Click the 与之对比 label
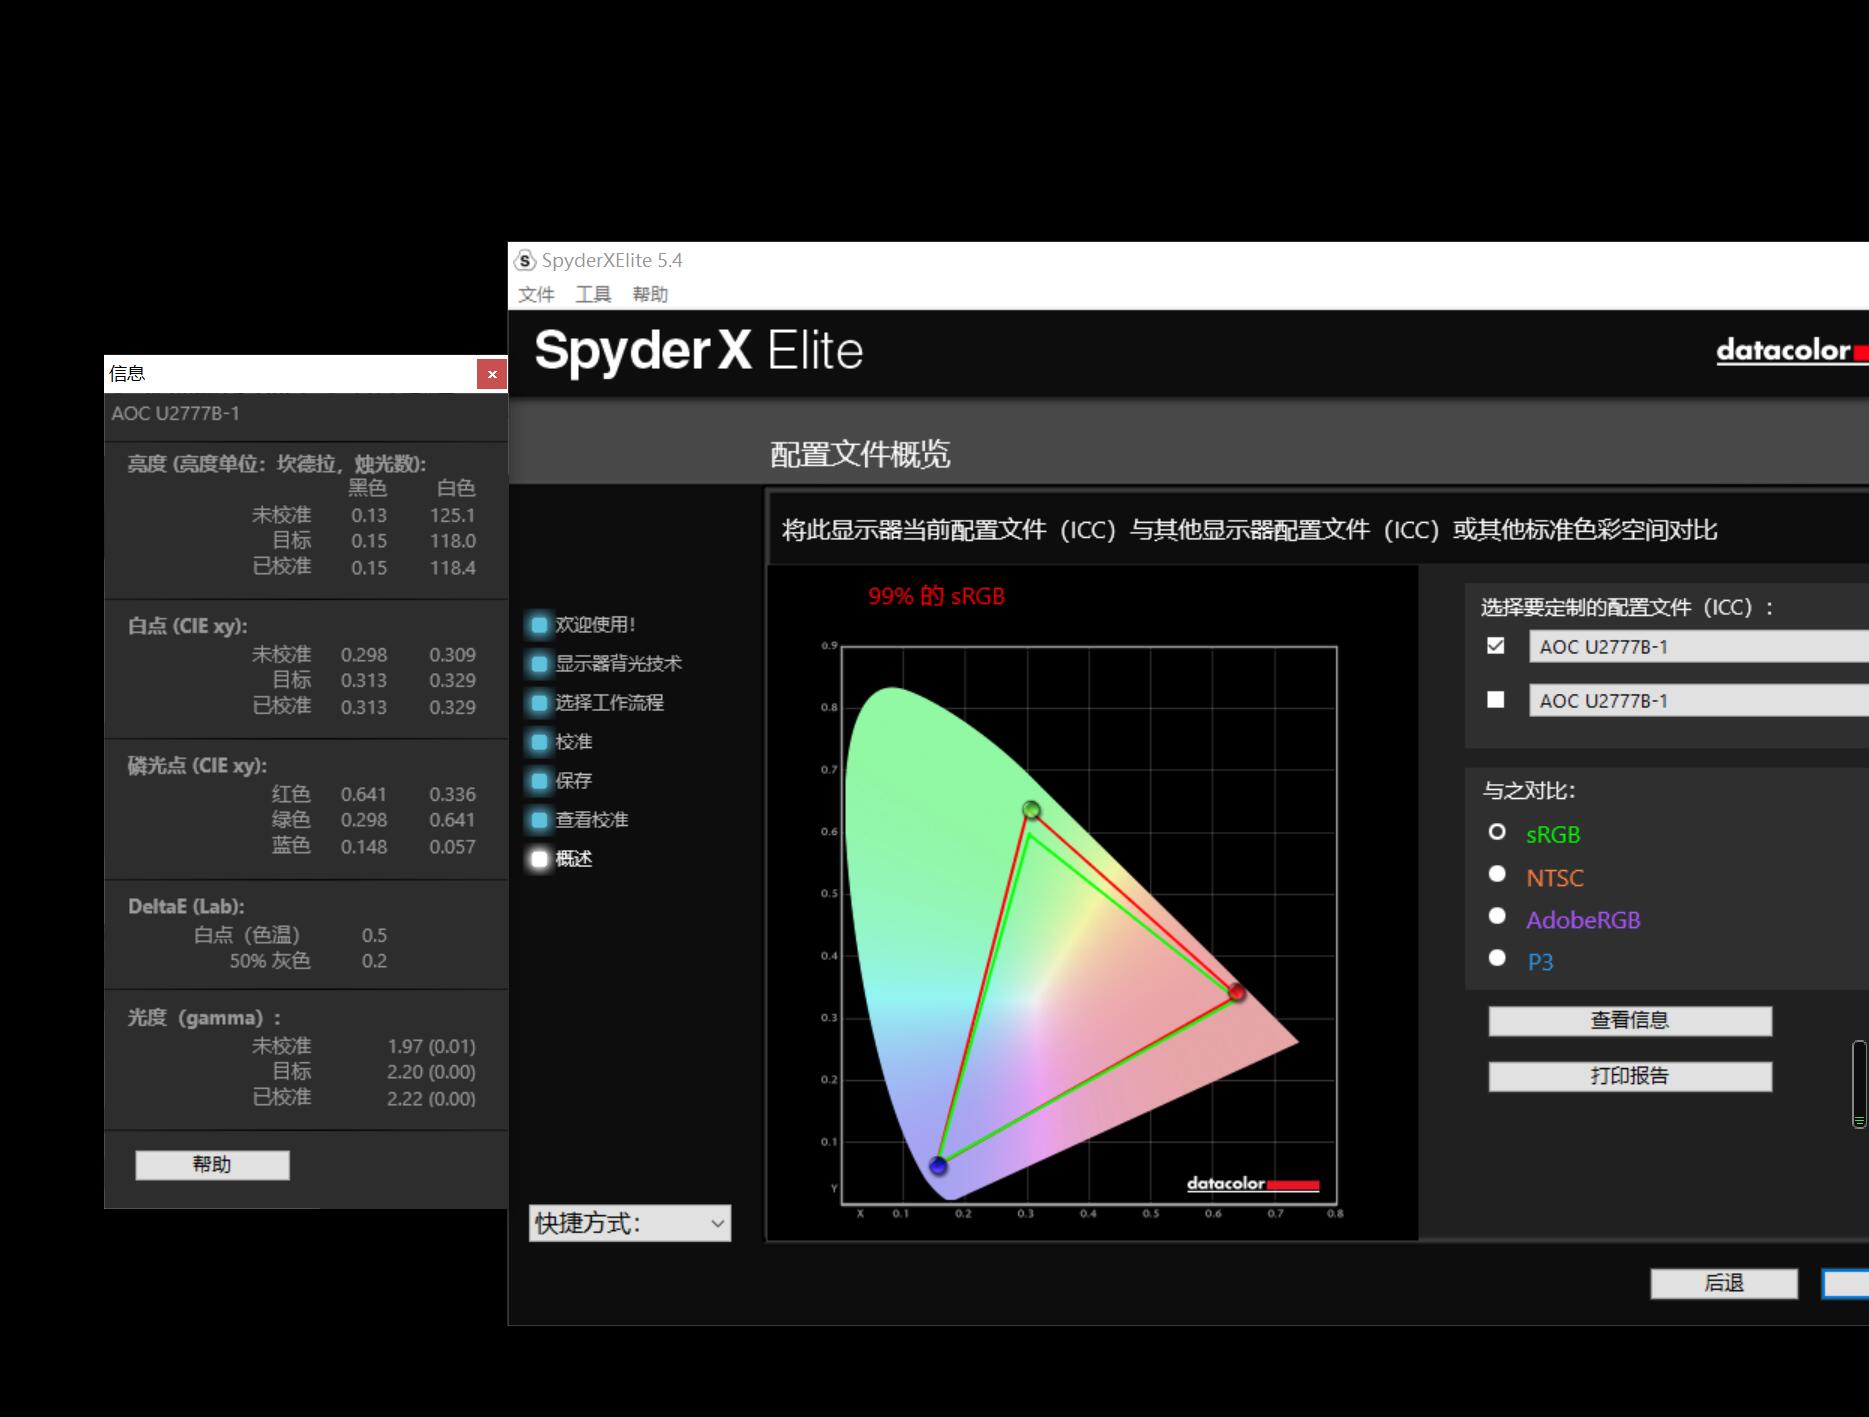 click(x=1529, y=791)
